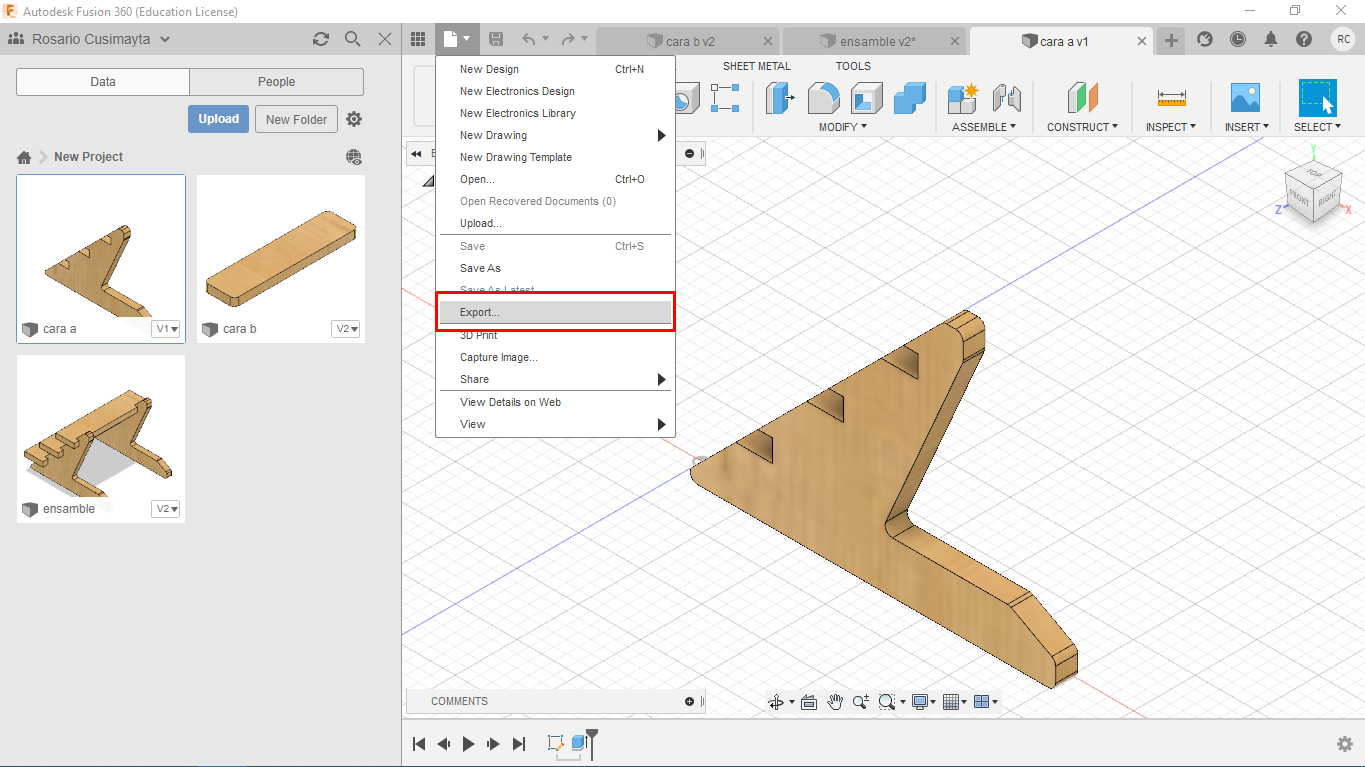Jump to timeline end

(x=518, y=744)
